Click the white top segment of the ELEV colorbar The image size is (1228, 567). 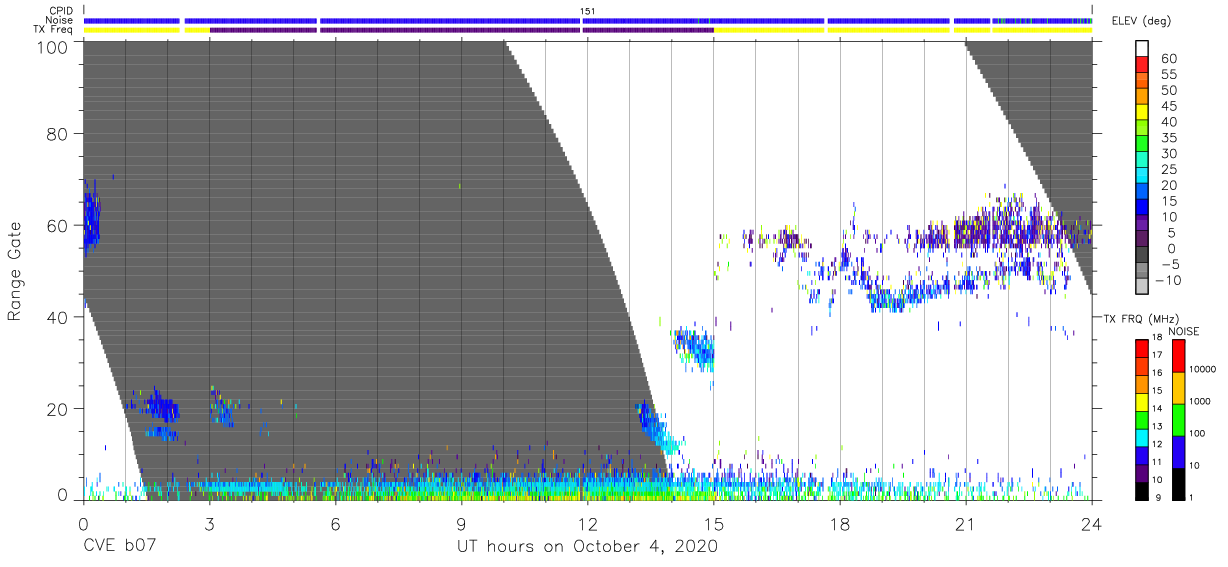coord(1144,49)
